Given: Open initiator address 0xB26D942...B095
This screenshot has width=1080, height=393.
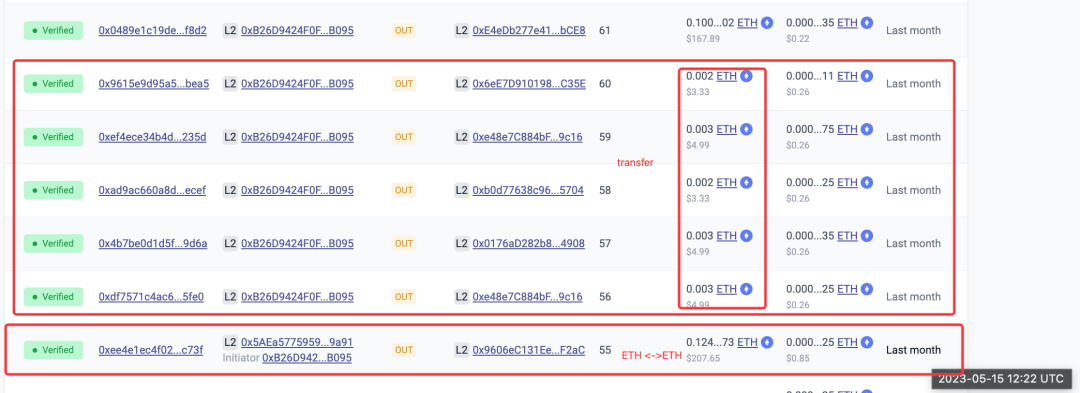Looking at the screenshot, I should pos(307,358).
